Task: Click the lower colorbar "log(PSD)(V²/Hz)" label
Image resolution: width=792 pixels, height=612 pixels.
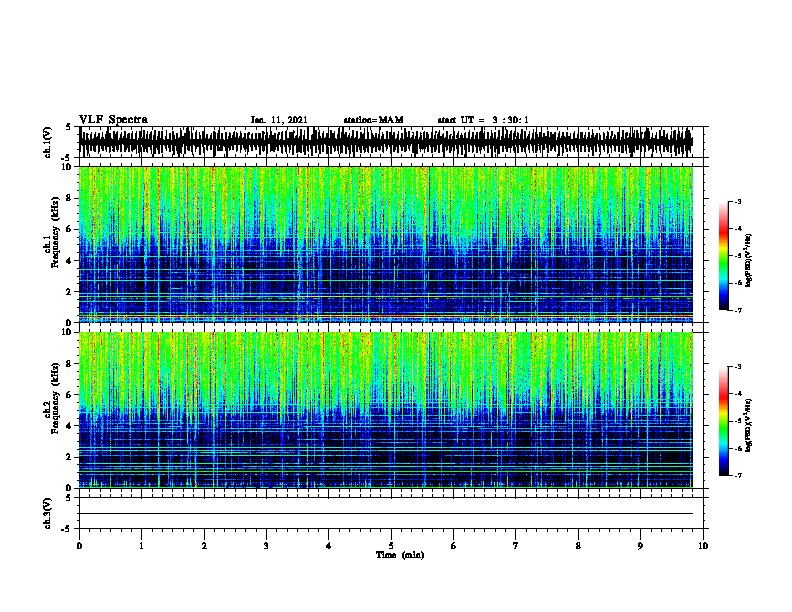Action: (x=749, y=425)
